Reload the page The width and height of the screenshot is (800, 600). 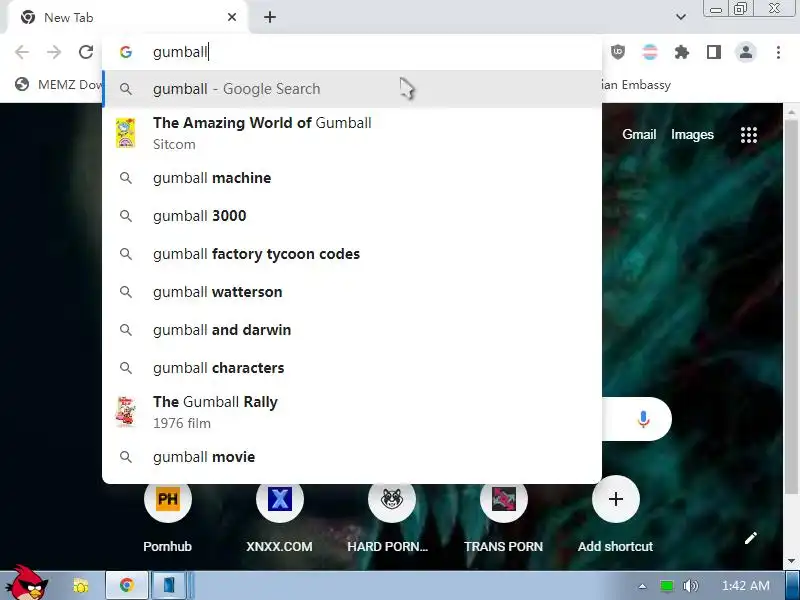[x=86, y=52]
